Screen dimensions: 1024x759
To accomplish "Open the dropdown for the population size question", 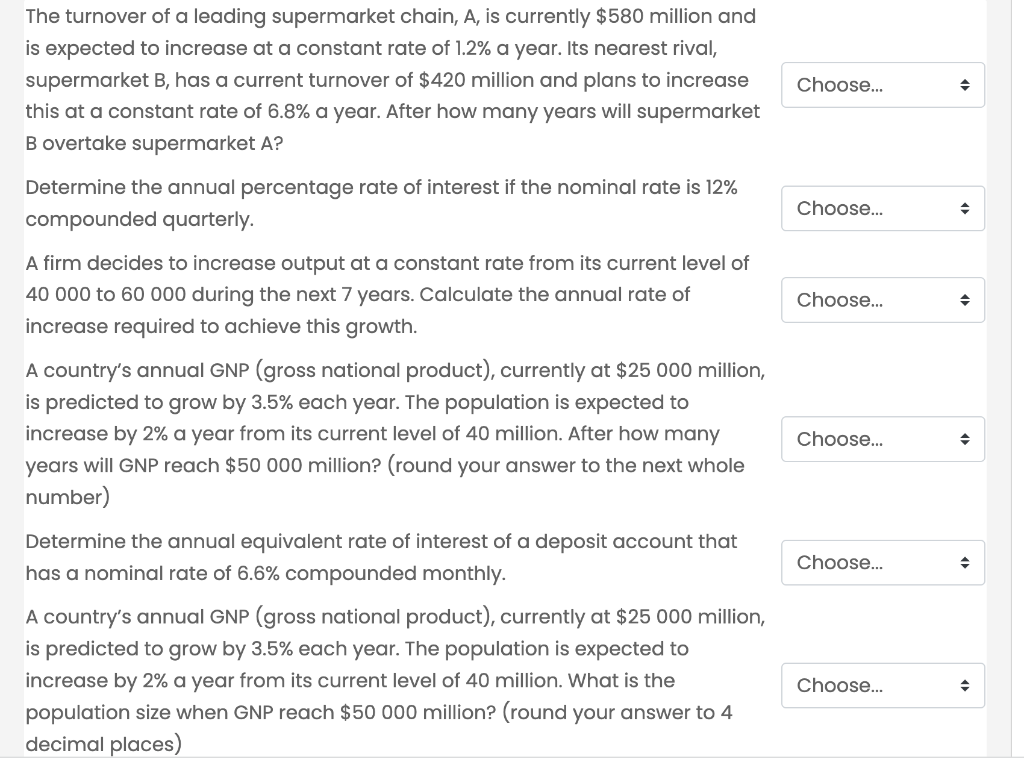I will (x=883, y=685).
